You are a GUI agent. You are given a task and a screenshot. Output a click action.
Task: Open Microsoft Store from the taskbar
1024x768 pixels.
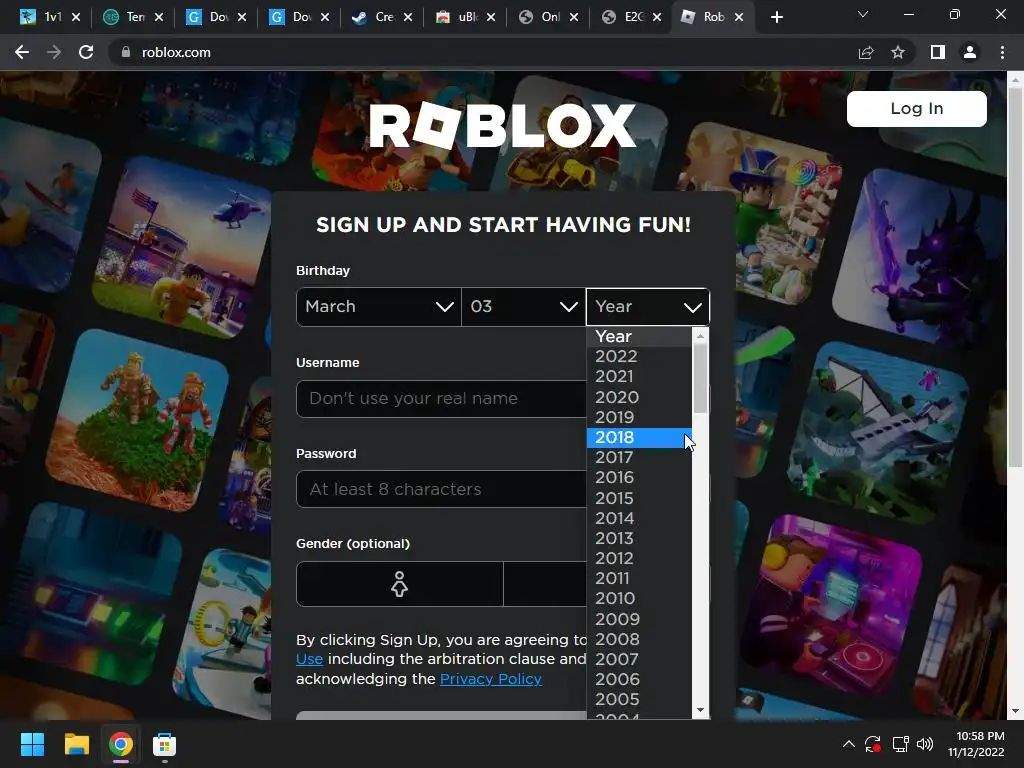(x=165, y=744)
